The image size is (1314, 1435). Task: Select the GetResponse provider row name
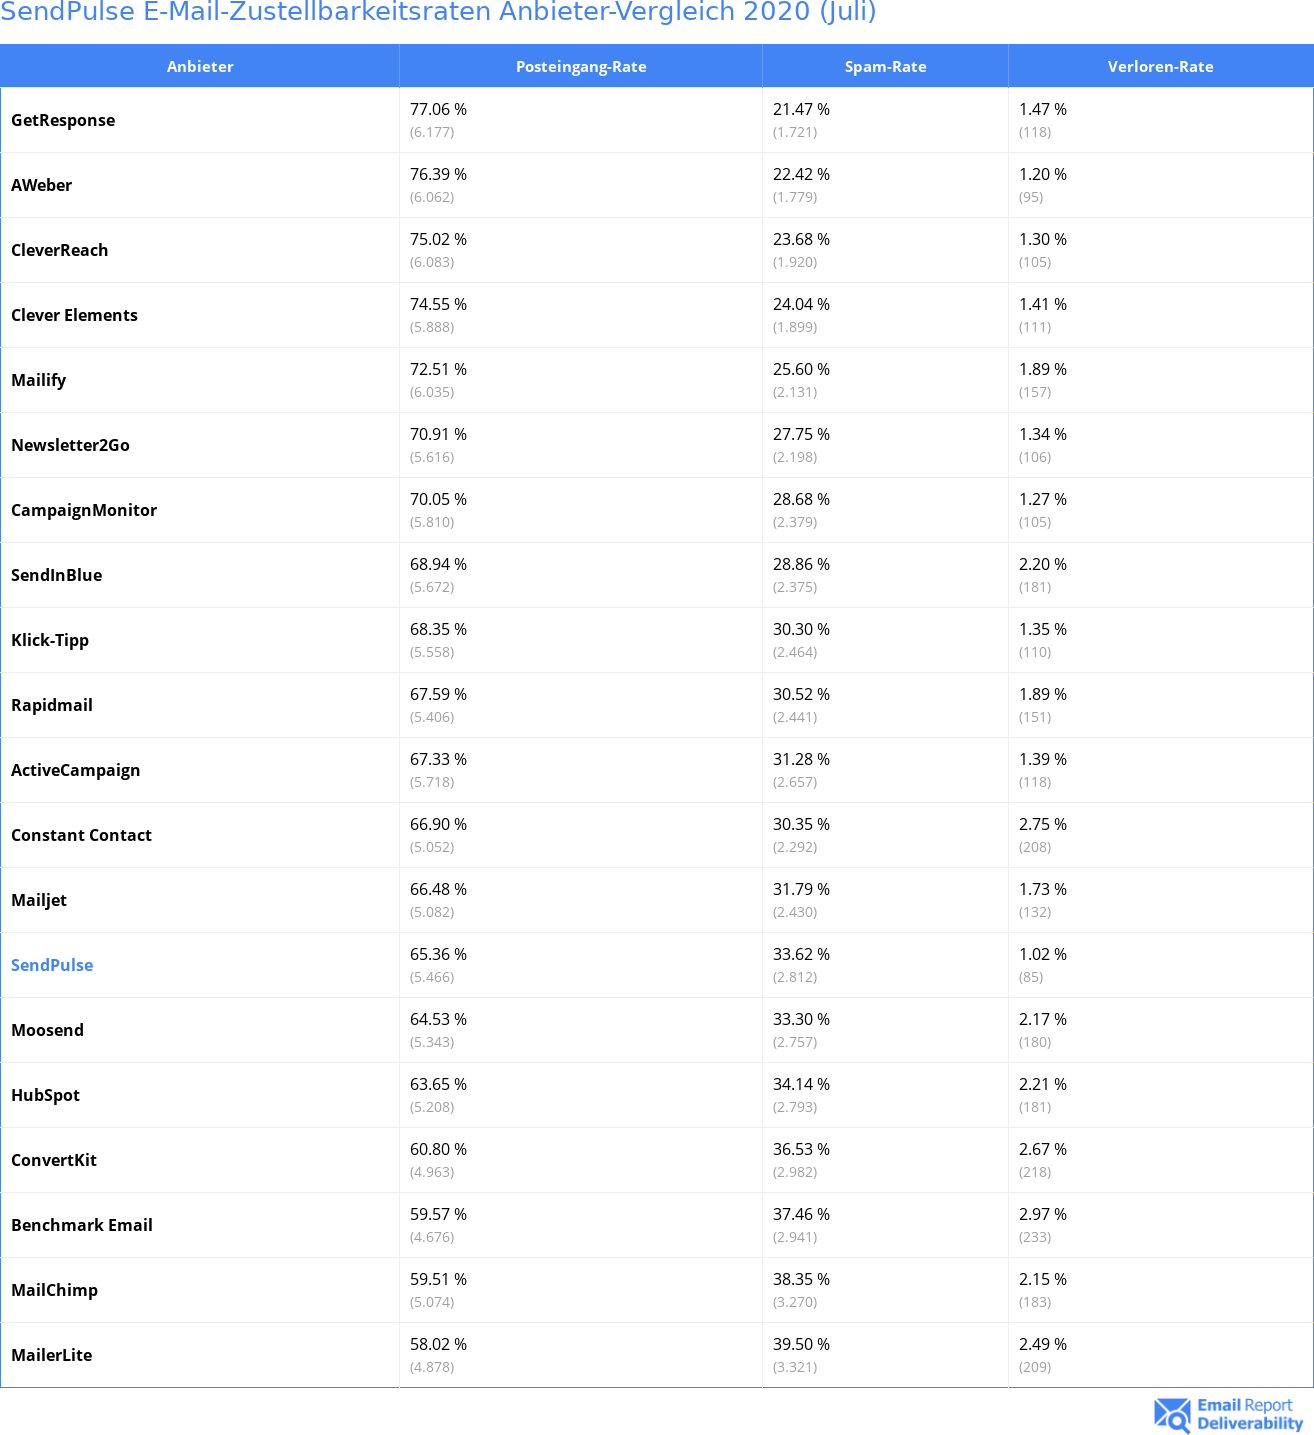(x=63, y=120)
